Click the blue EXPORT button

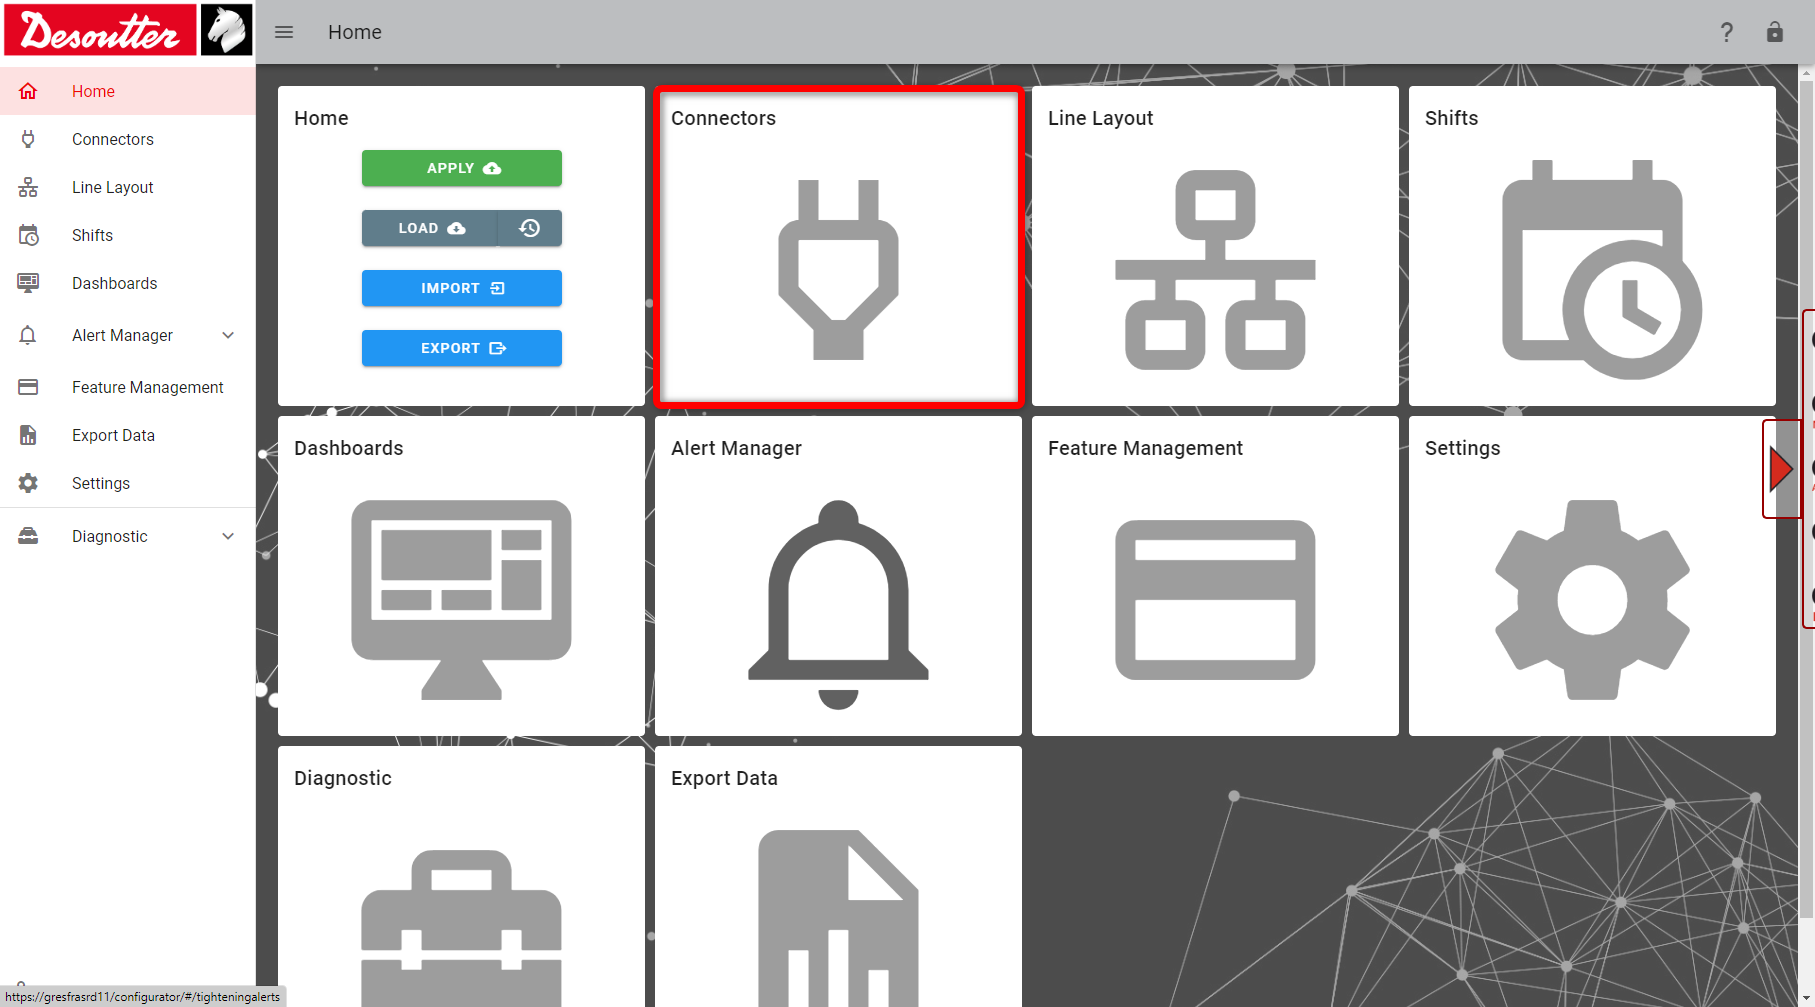point(462,348)
